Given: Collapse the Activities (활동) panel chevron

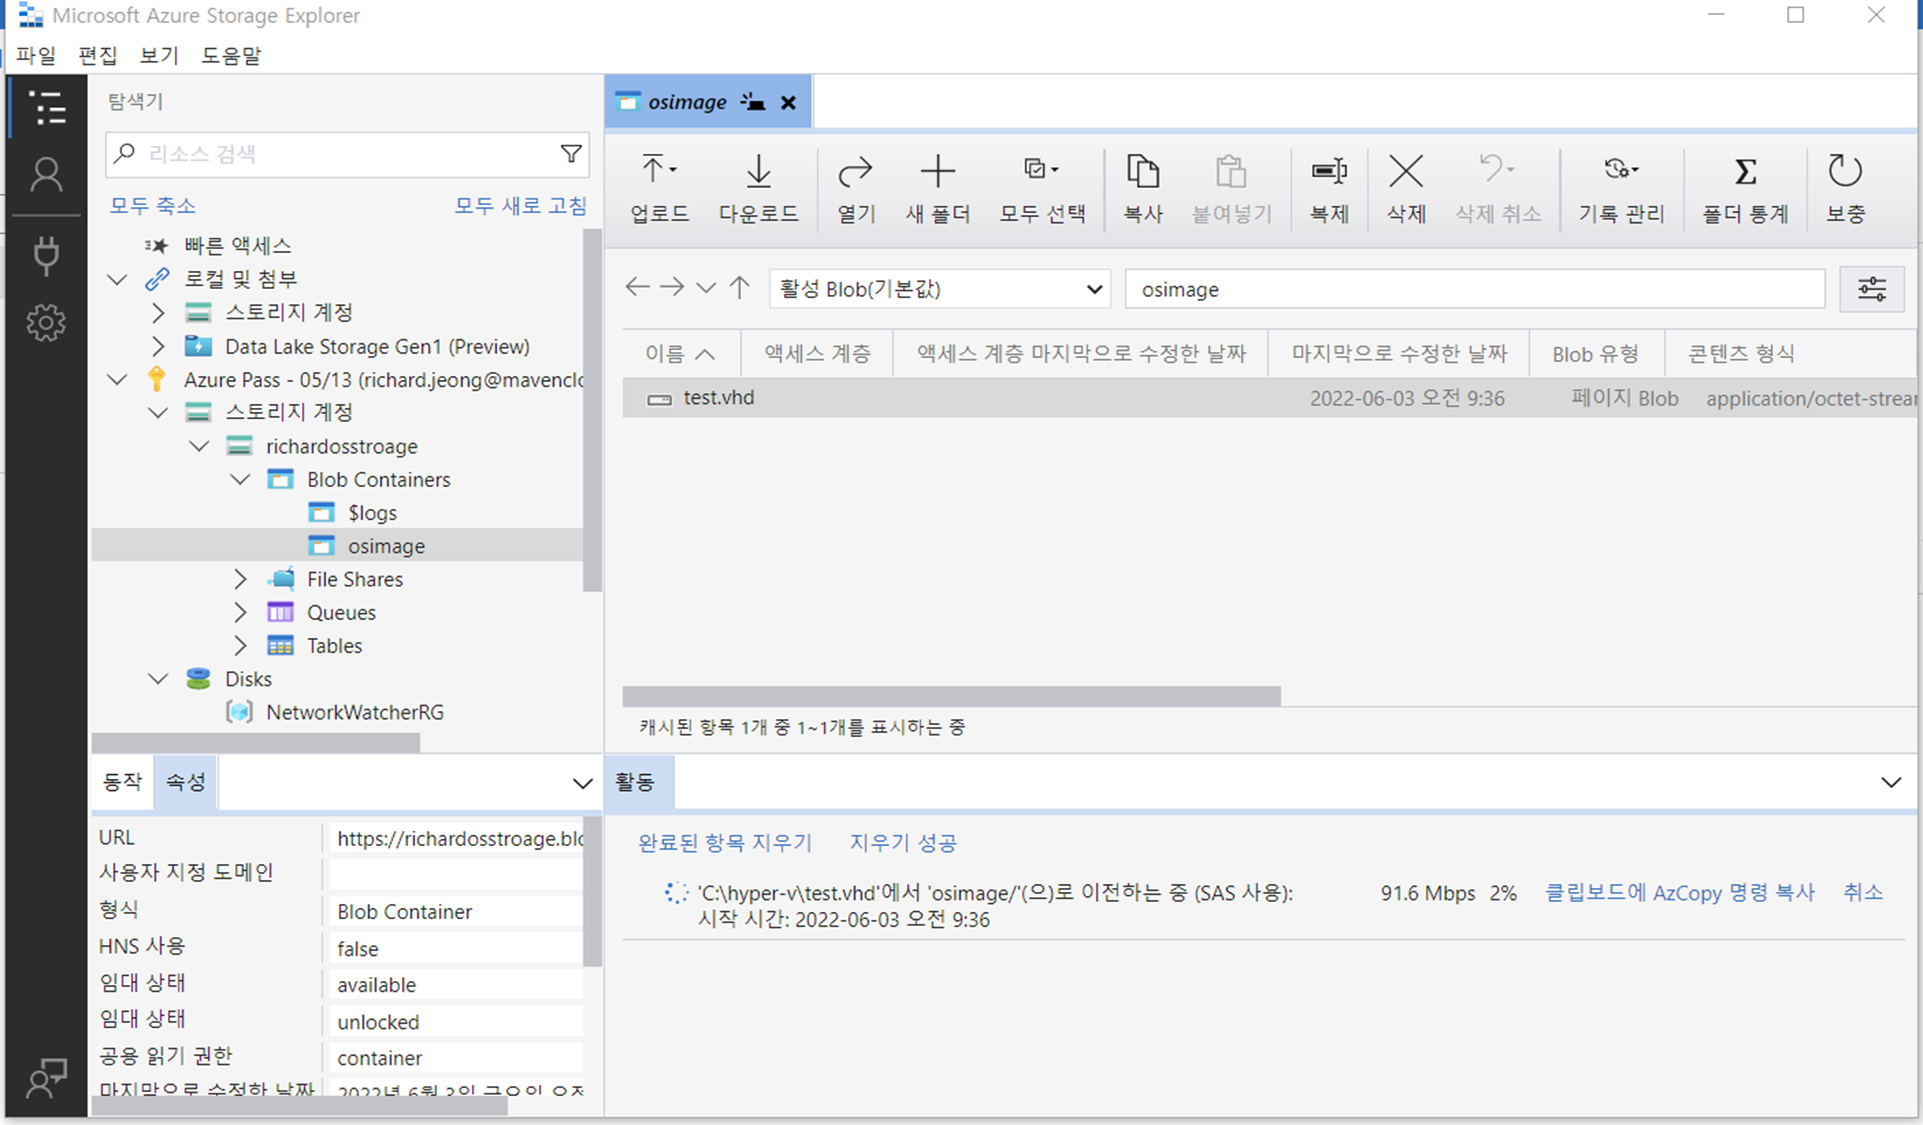Looking at the screenshot, I should pyautogui.click(x=1890, y=782).
